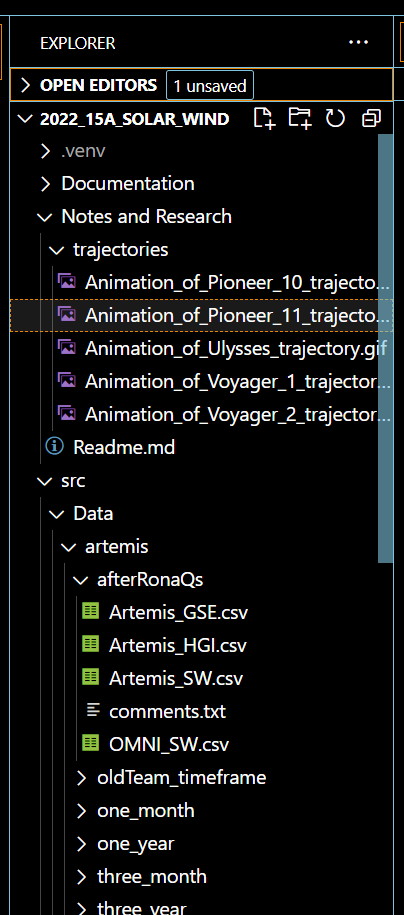Click the Readme.md info icon

pyautogui.click(x=54, y=446)
